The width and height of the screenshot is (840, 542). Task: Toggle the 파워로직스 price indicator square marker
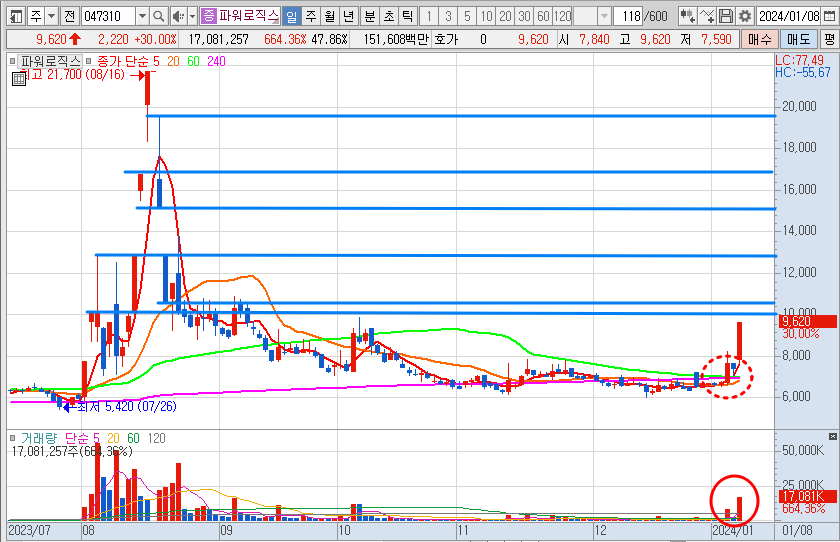pyautogui.click(x=12, y=61)
